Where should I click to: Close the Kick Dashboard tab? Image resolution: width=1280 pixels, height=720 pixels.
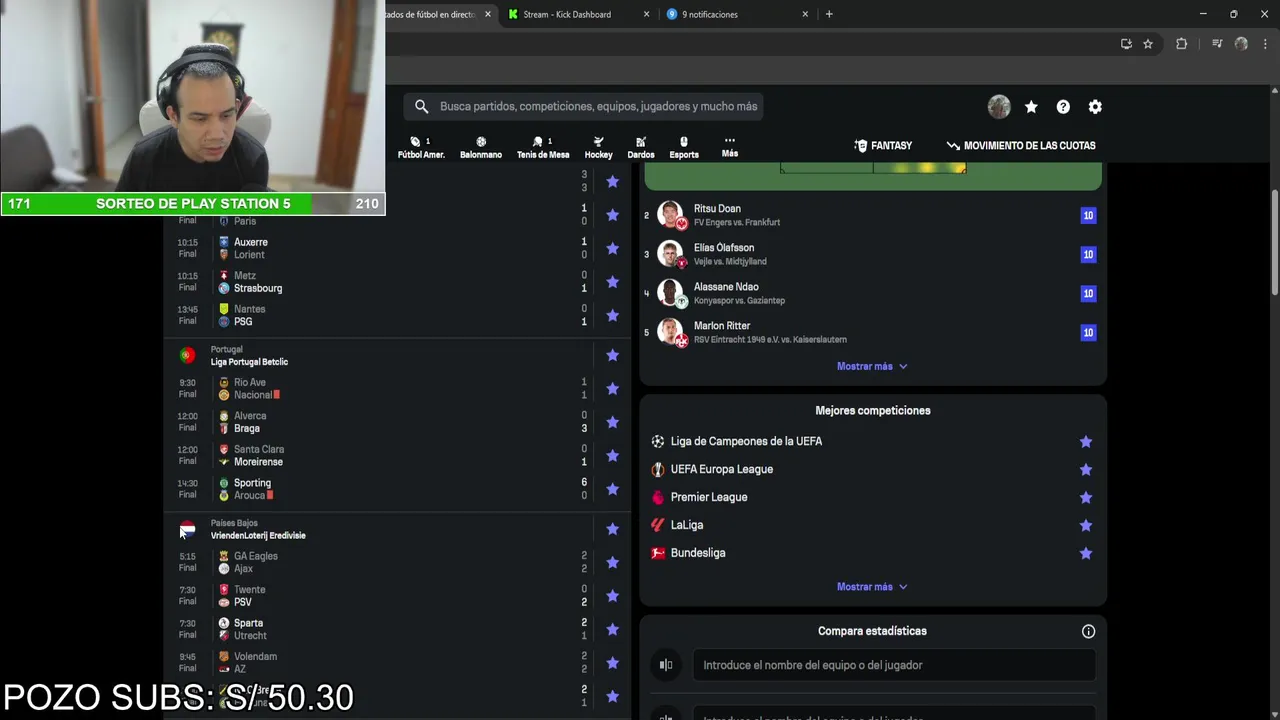(x=646, y=14)
